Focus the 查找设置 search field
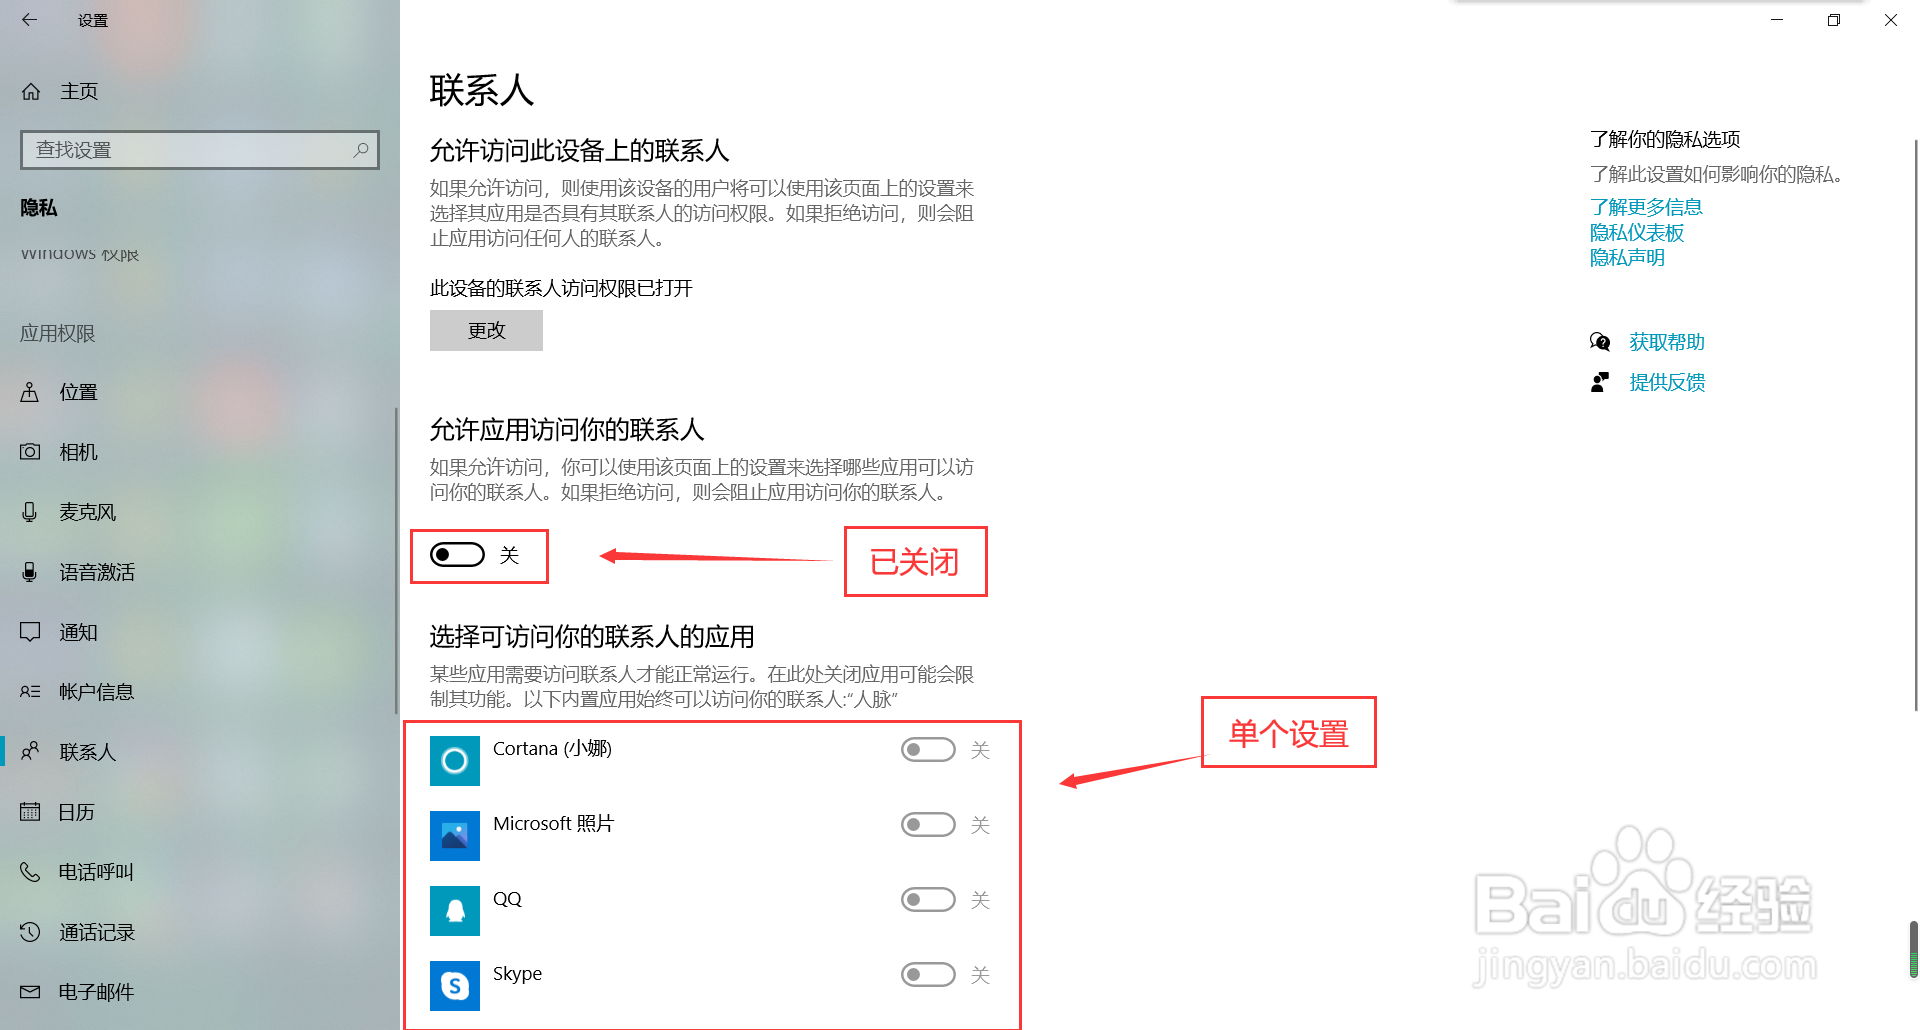Screen dimensions: 1920x1030 [200, 150]
